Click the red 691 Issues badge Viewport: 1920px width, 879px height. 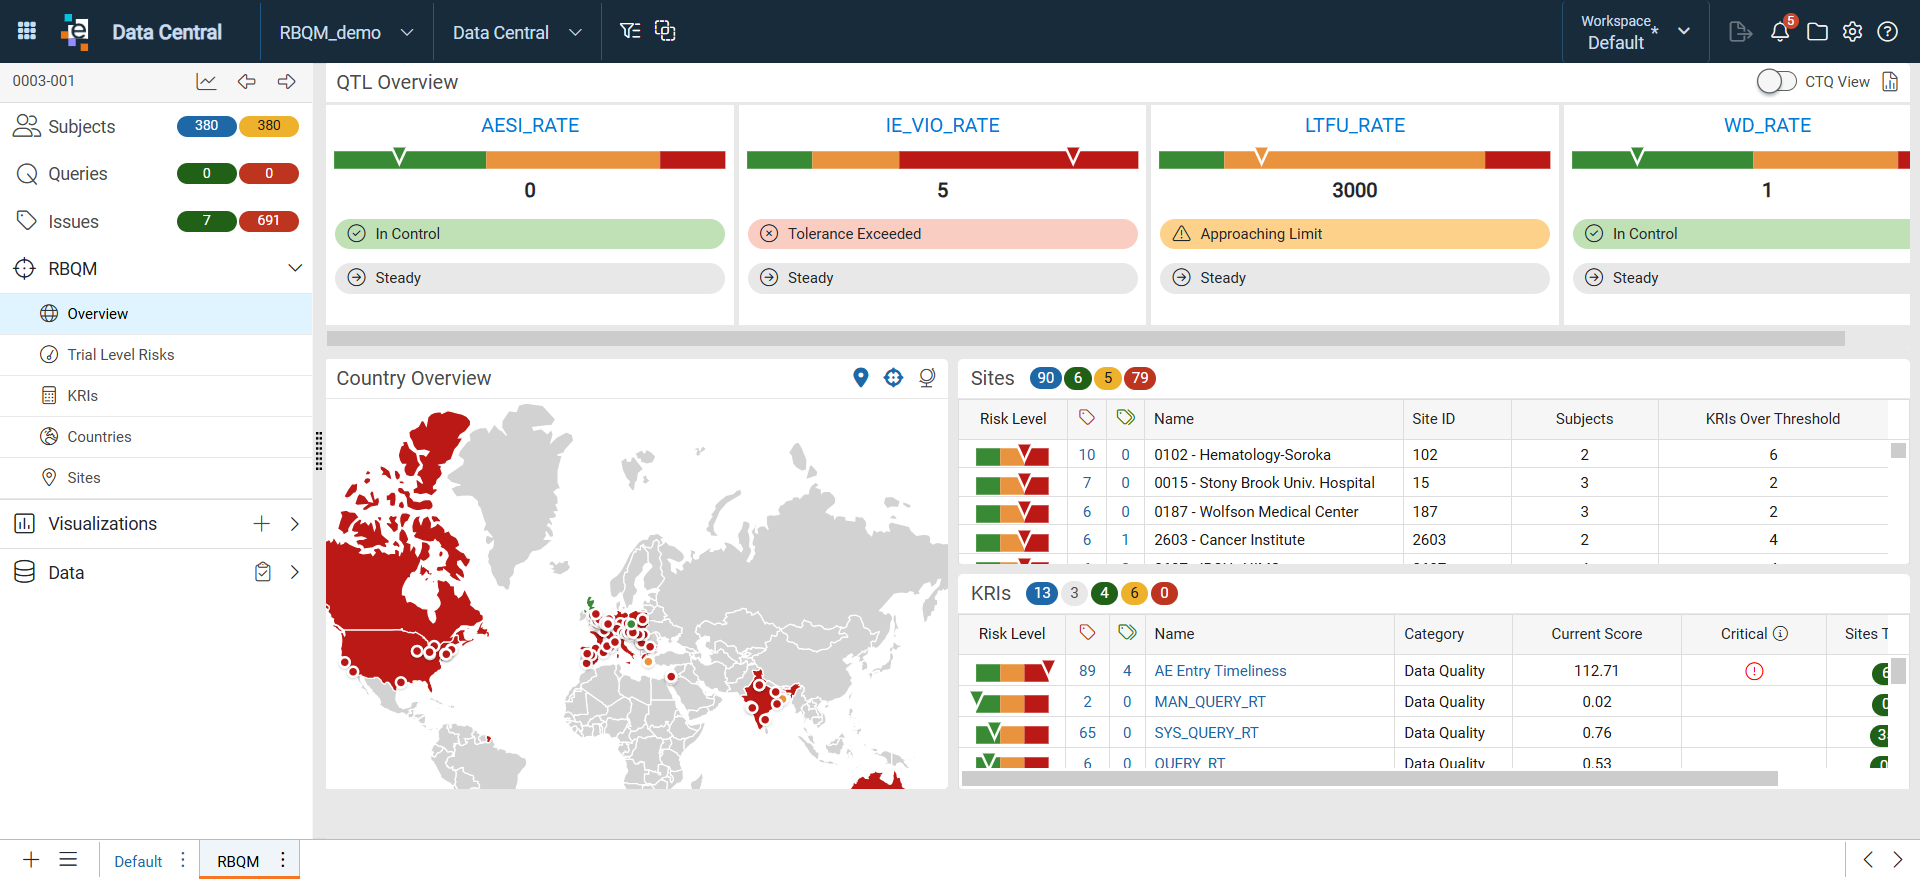[x=268, y=221]
